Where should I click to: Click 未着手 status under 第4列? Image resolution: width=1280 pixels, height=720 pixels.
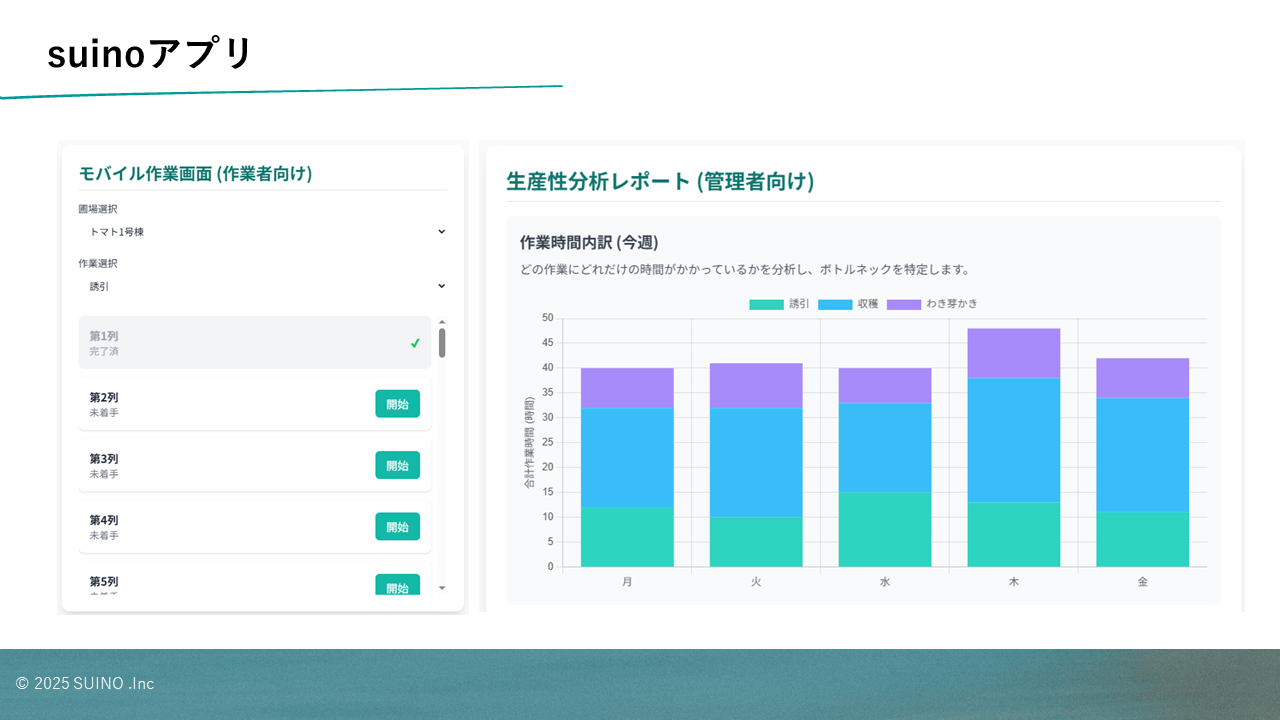(x=104, y=536)
